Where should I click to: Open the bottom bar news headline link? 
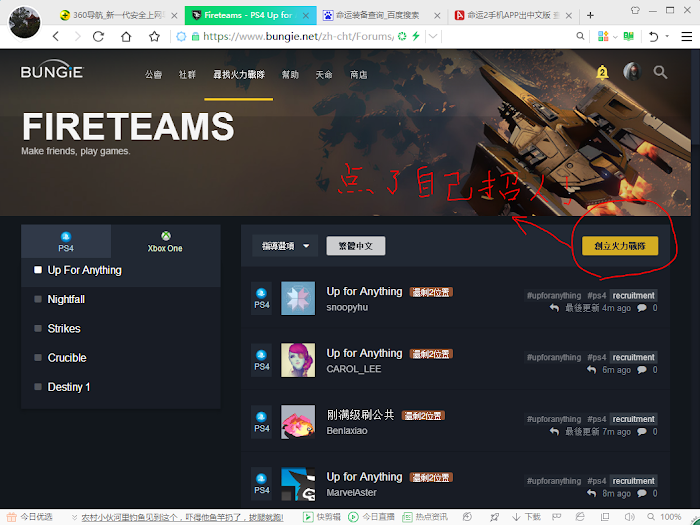[182, 517]
